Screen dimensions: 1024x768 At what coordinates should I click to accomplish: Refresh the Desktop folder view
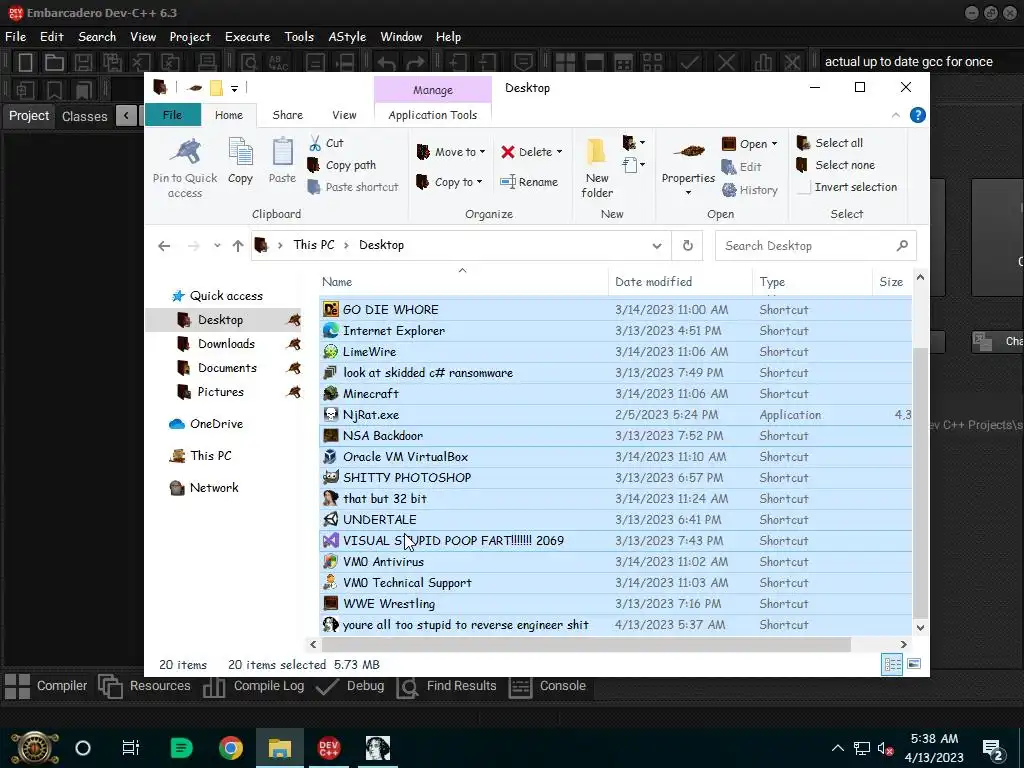tap(688, 246)
